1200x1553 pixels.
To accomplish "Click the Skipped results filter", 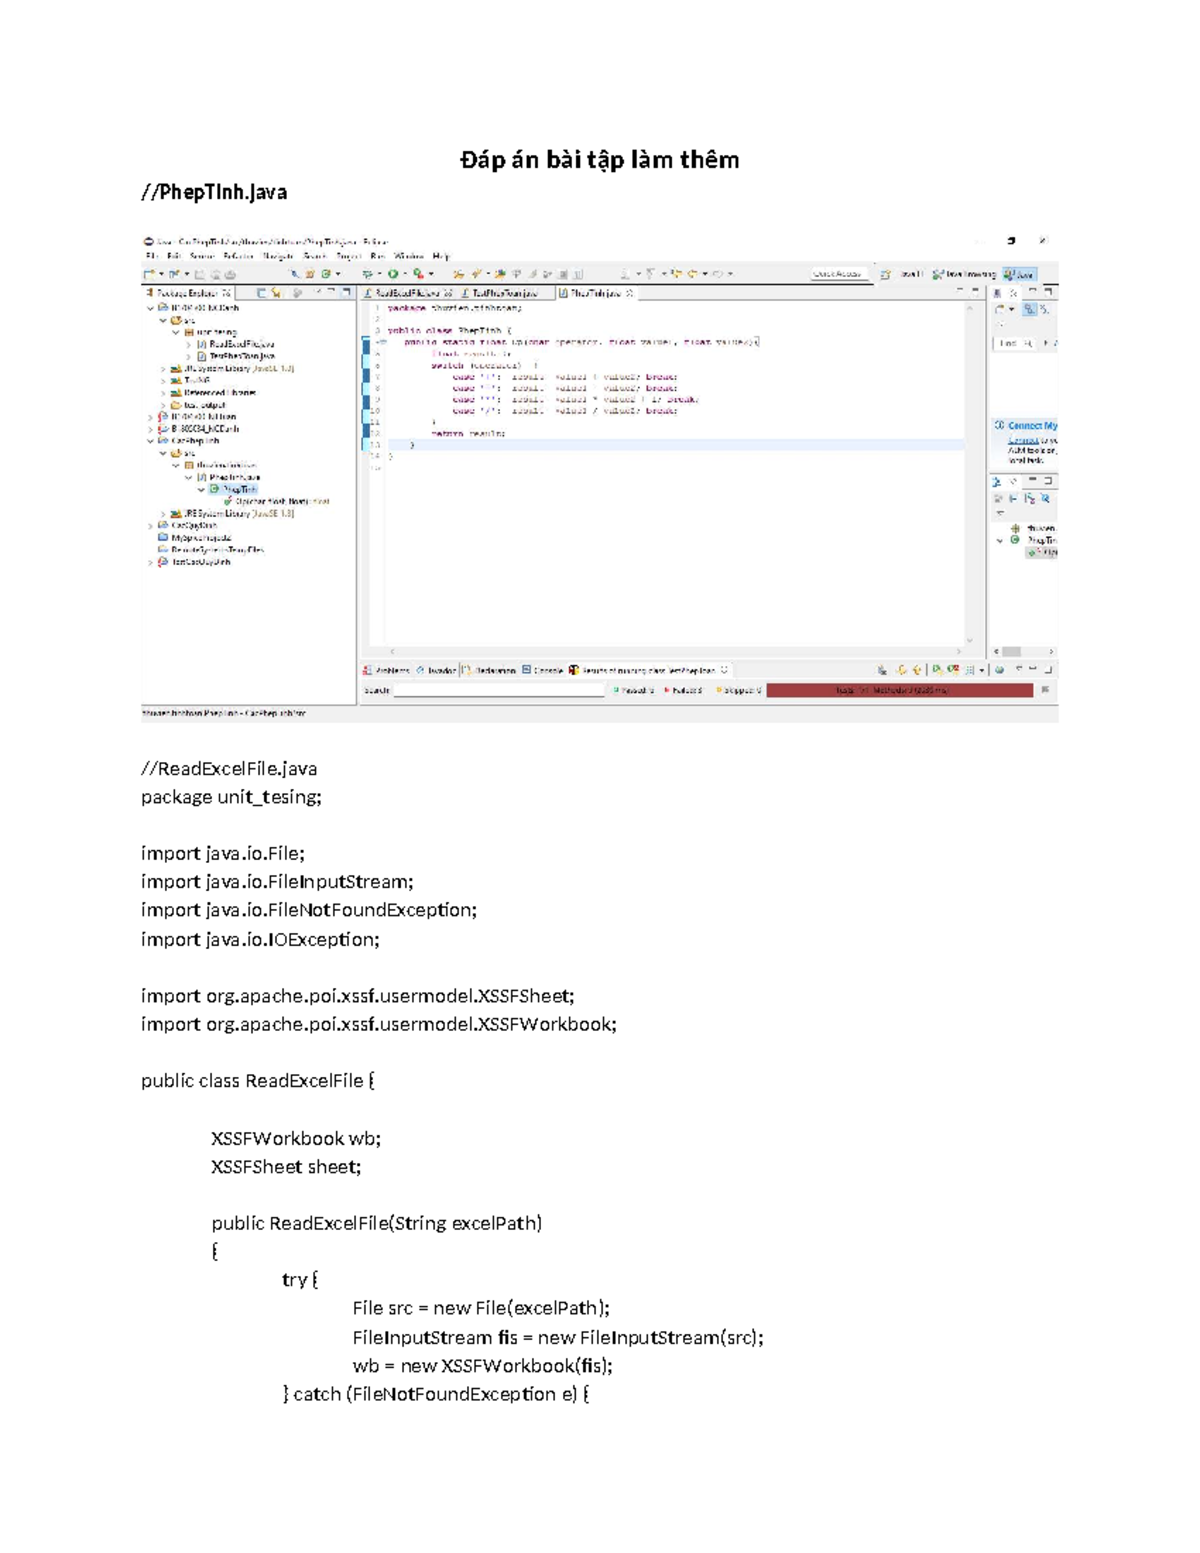I will (739, 690).
